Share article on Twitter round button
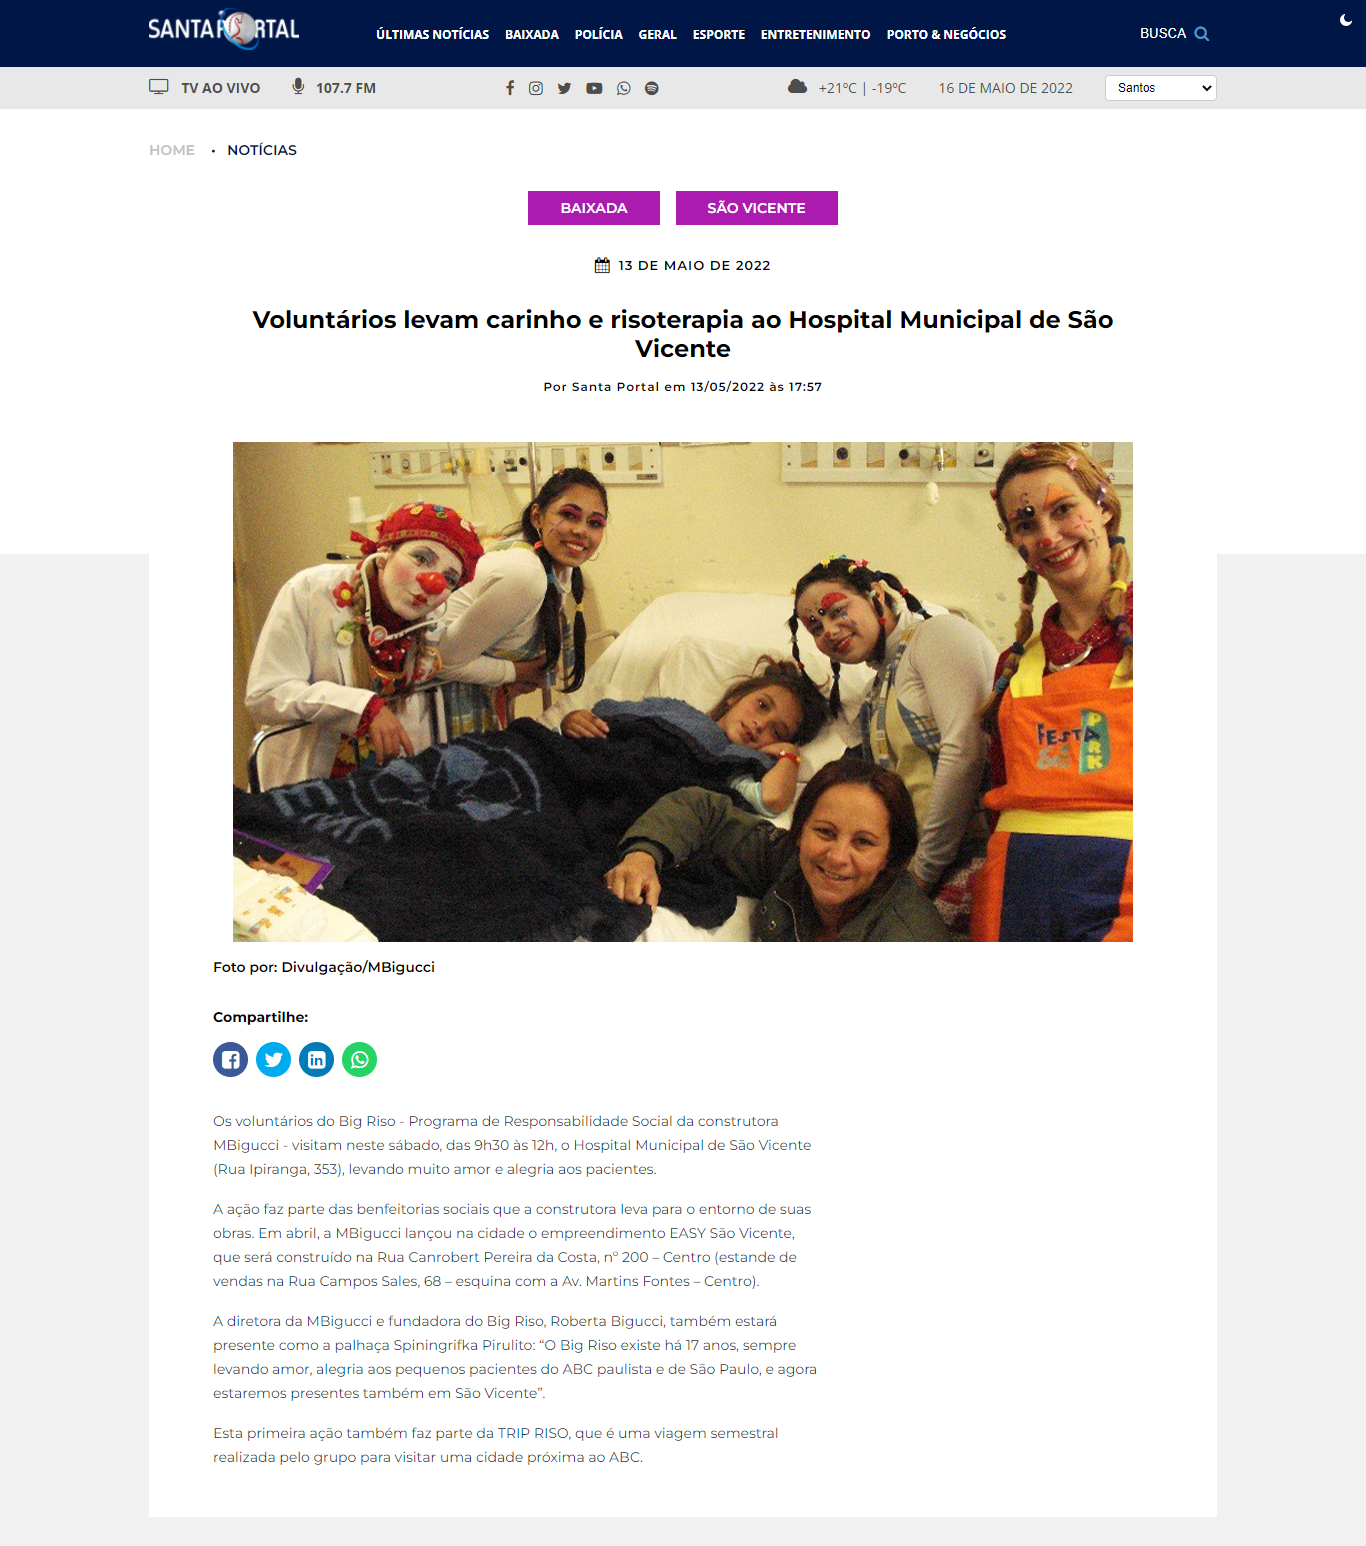The image size is (1366, 1546). point(273,1059)
